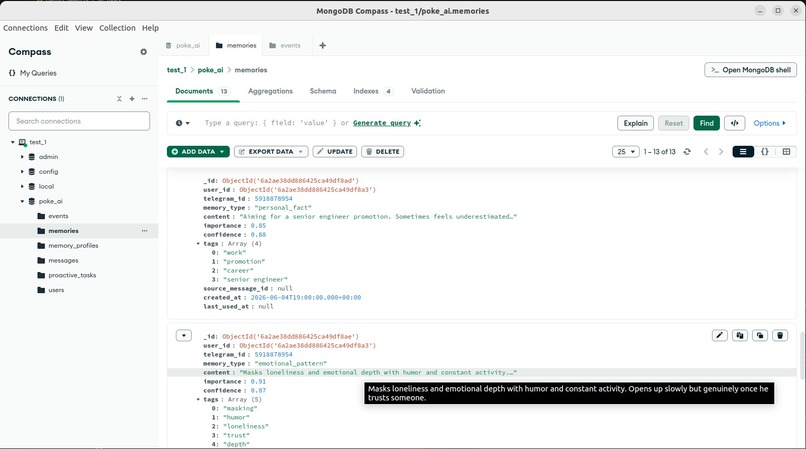
Task: Run the query with Find button
Action: 706,123
